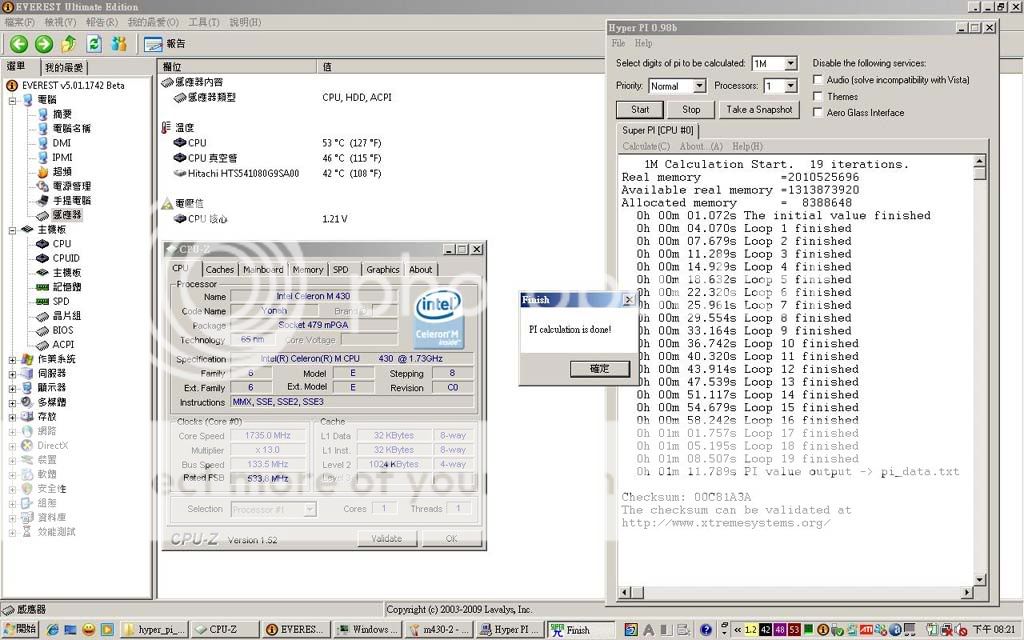This screenshot has width=1024, height=640.
Task: Collapse the 電腦 tree node
Action: point(12,101)
